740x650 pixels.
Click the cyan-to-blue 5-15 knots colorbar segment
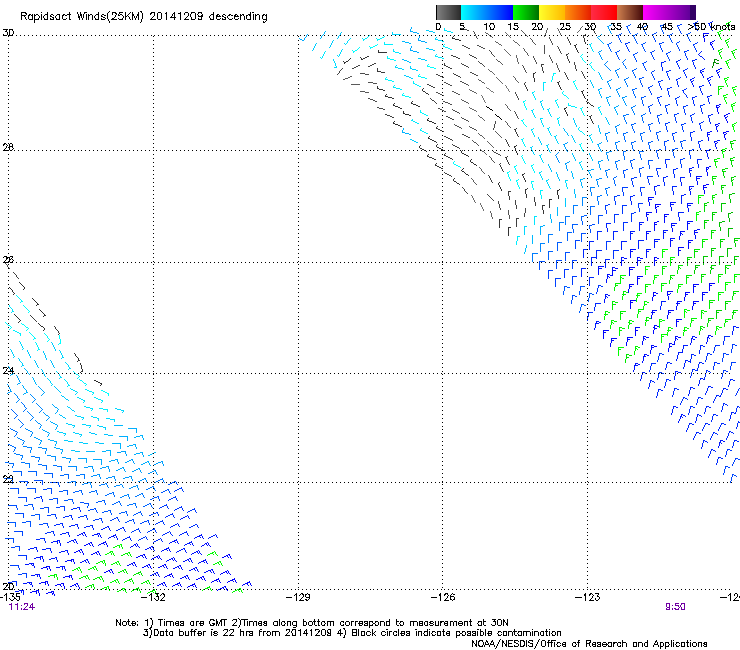coord(487,12)
